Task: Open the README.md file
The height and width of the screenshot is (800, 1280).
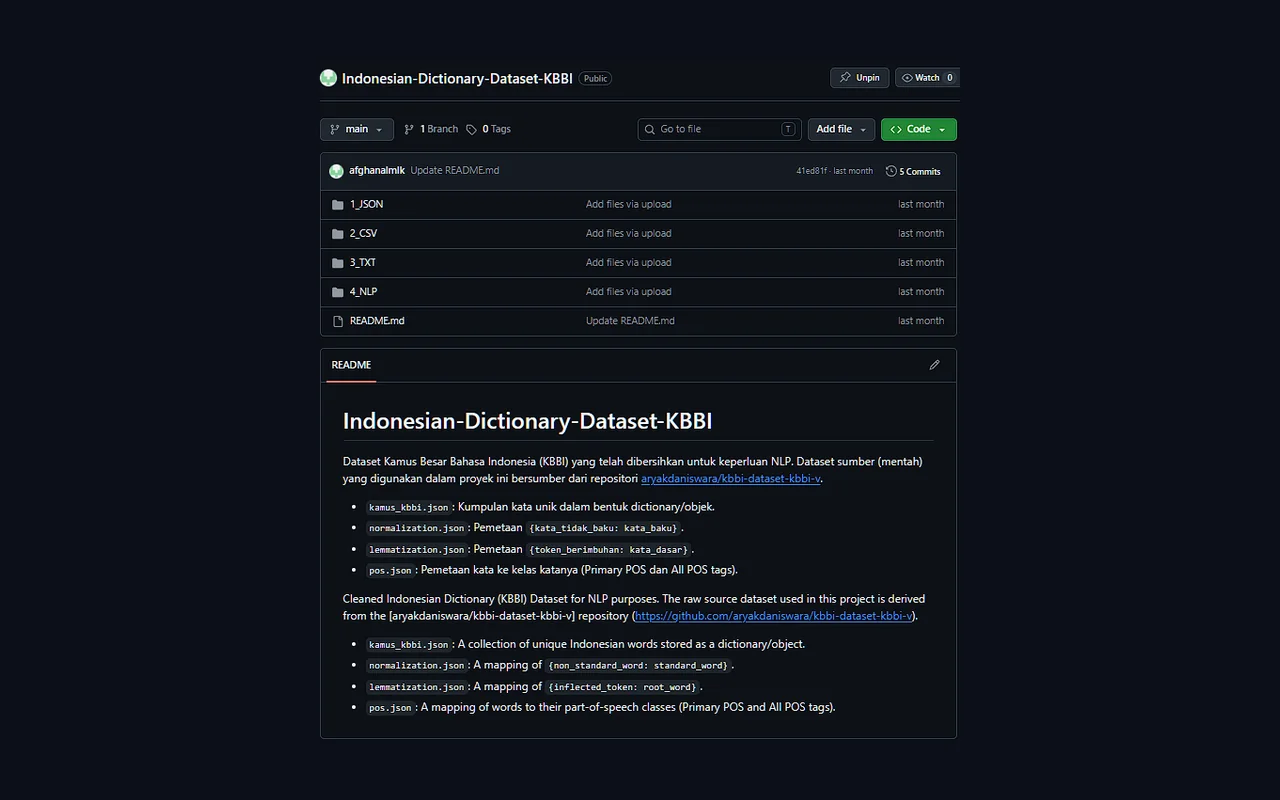Action: pos(377,321)
